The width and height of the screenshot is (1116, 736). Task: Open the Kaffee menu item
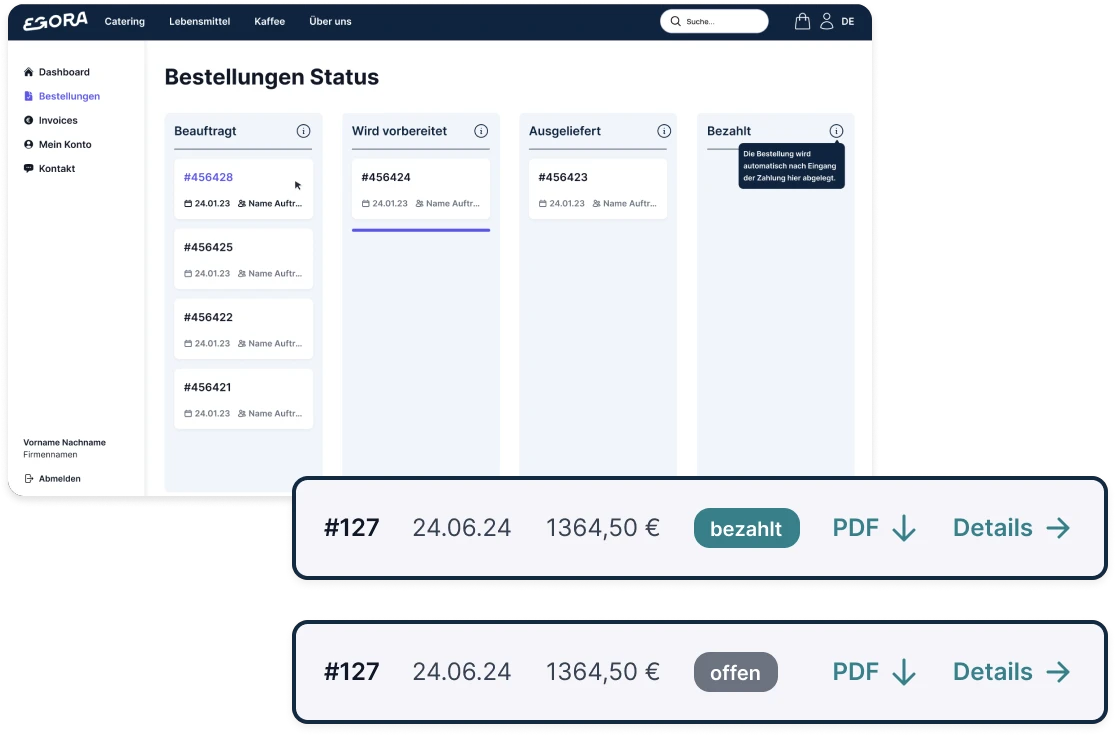tap(269, 21)
